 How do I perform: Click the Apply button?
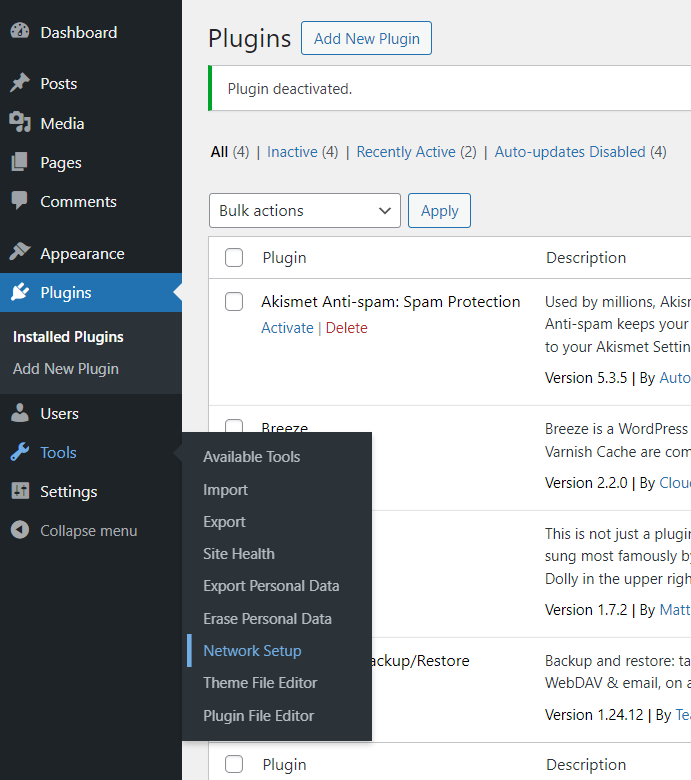click(x=439, y=210)
